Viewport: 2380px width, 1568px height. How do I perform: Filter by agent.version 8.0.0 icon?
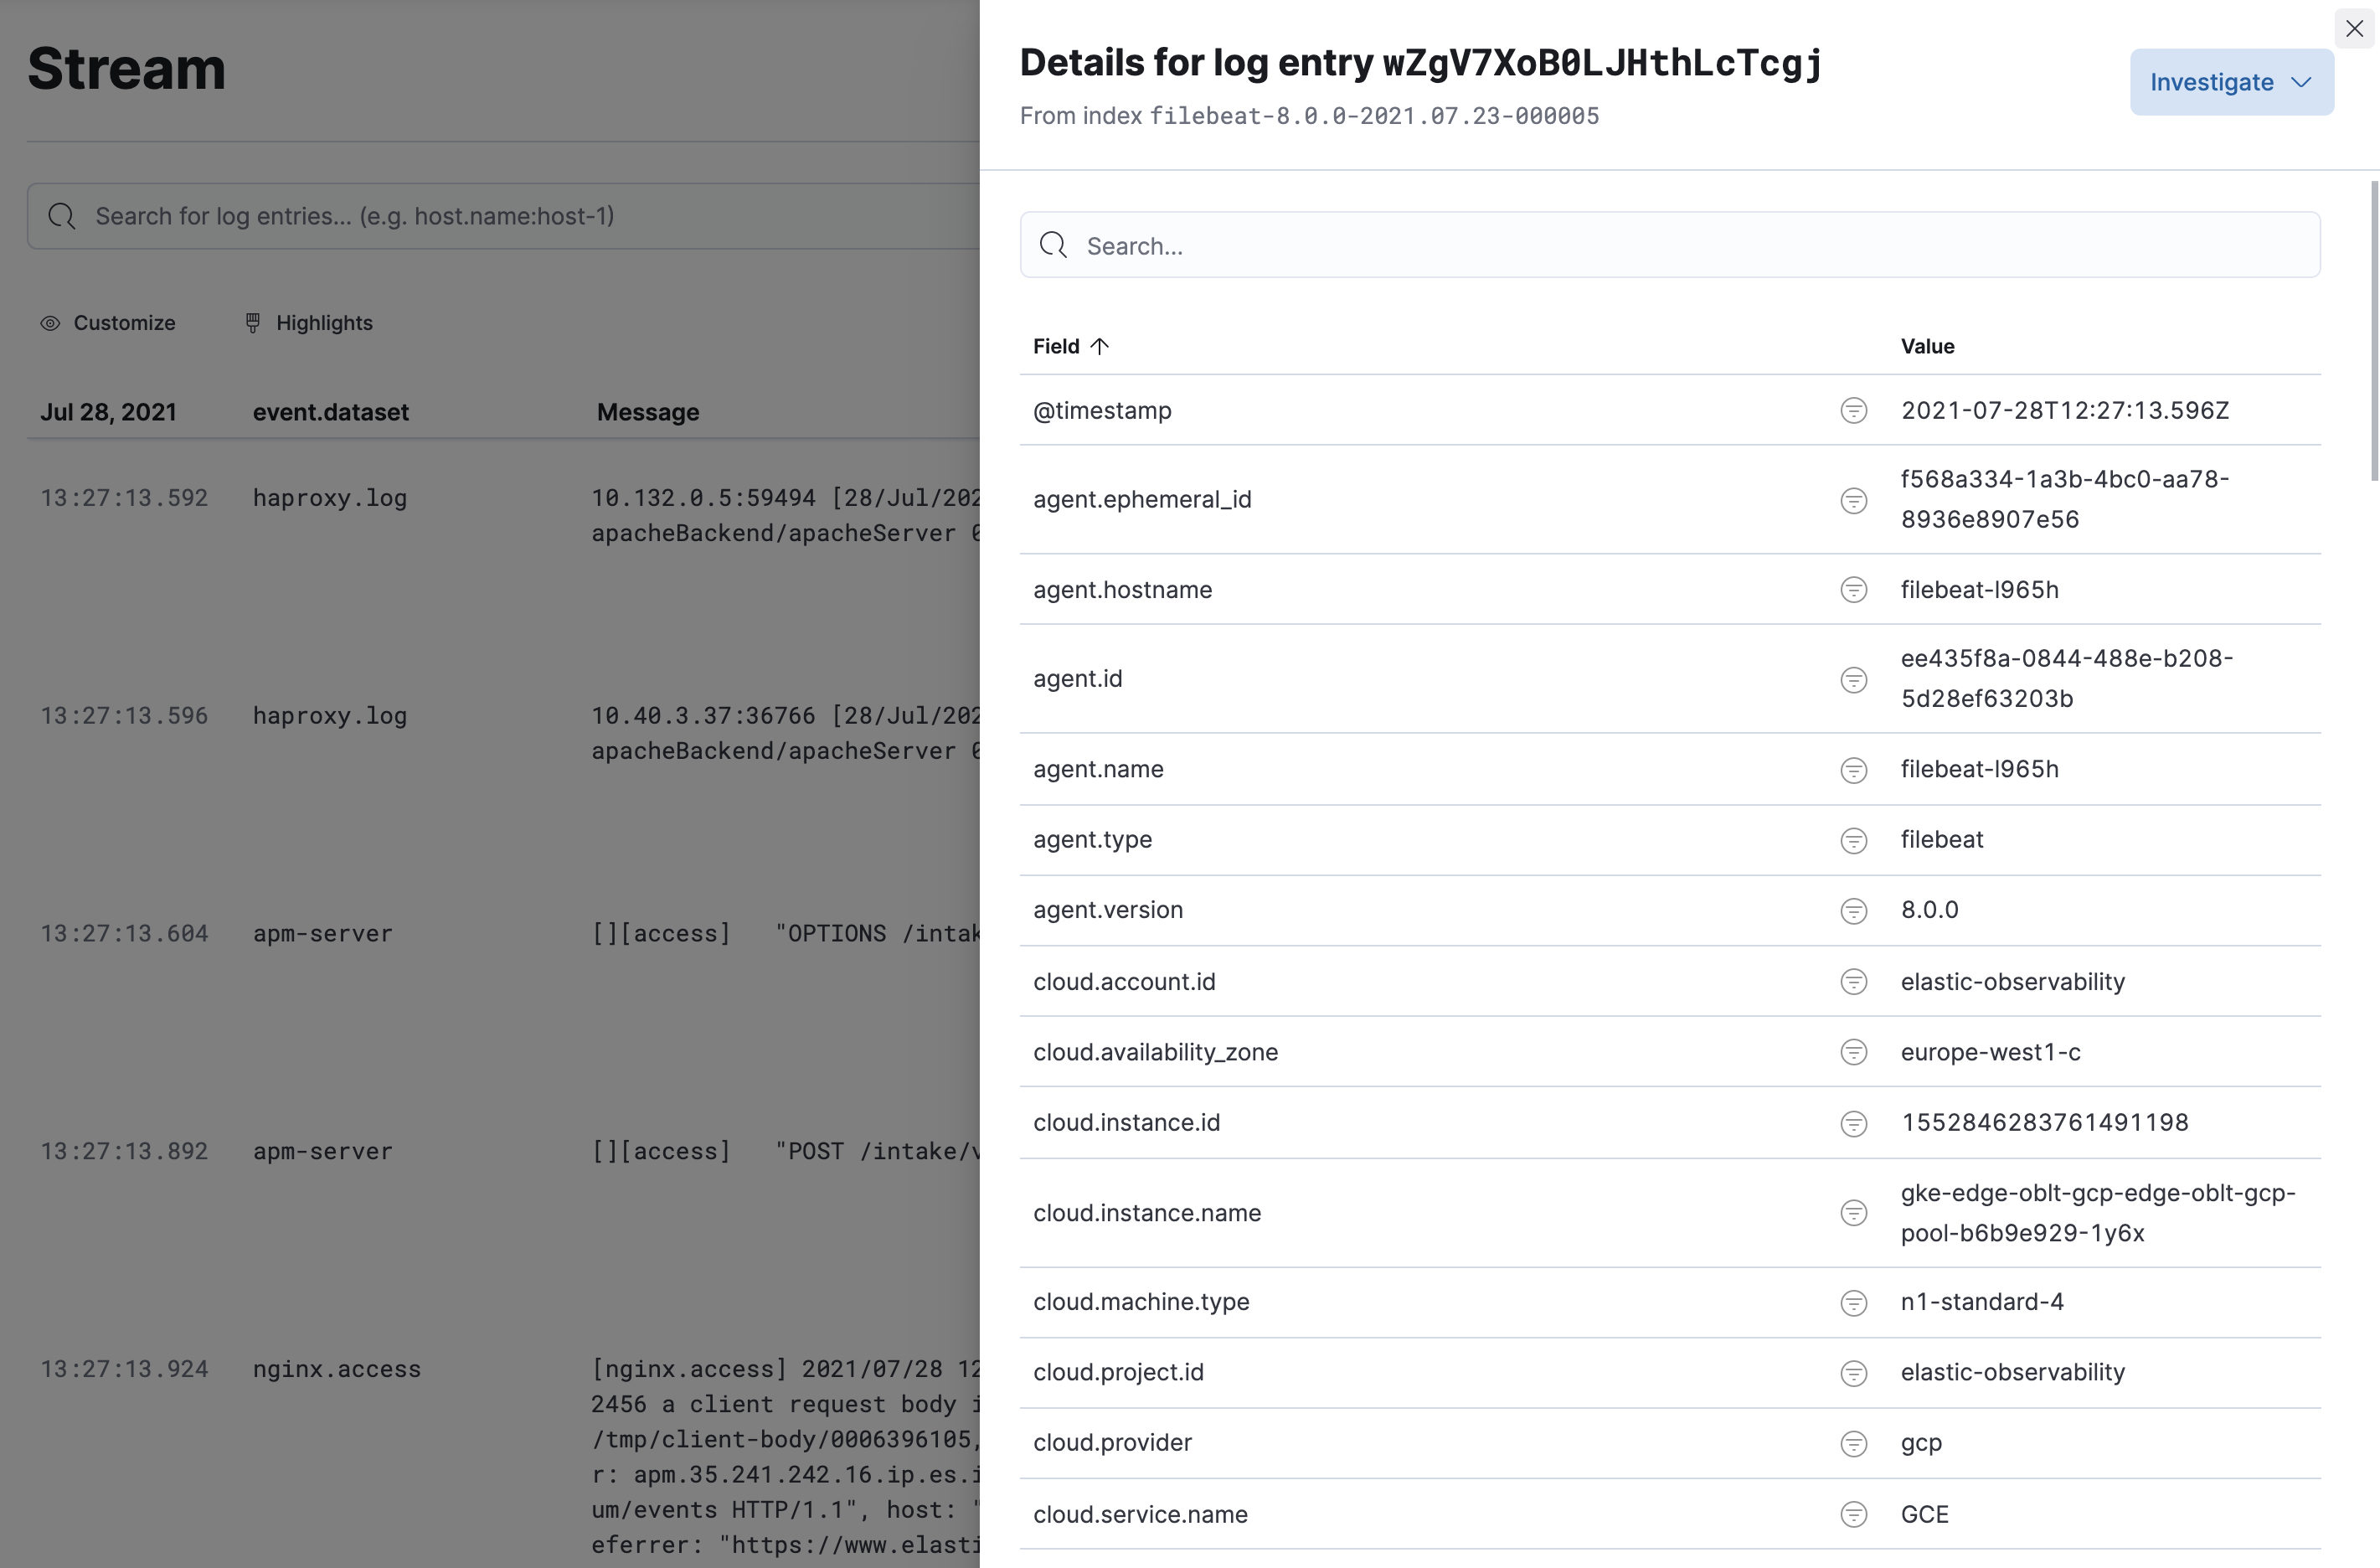point(1853,911)
